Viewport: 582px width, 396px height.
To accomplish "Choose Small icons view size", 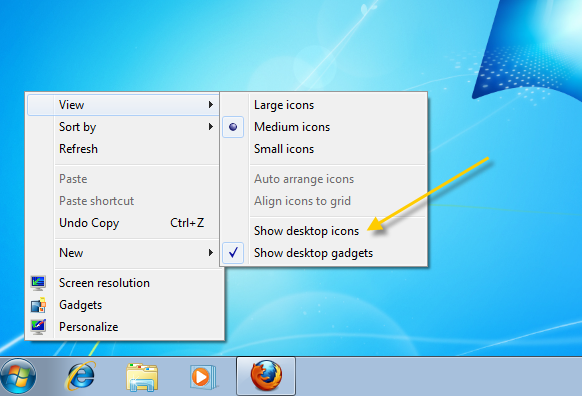I will pyautogui.click(x=324, y=149).
